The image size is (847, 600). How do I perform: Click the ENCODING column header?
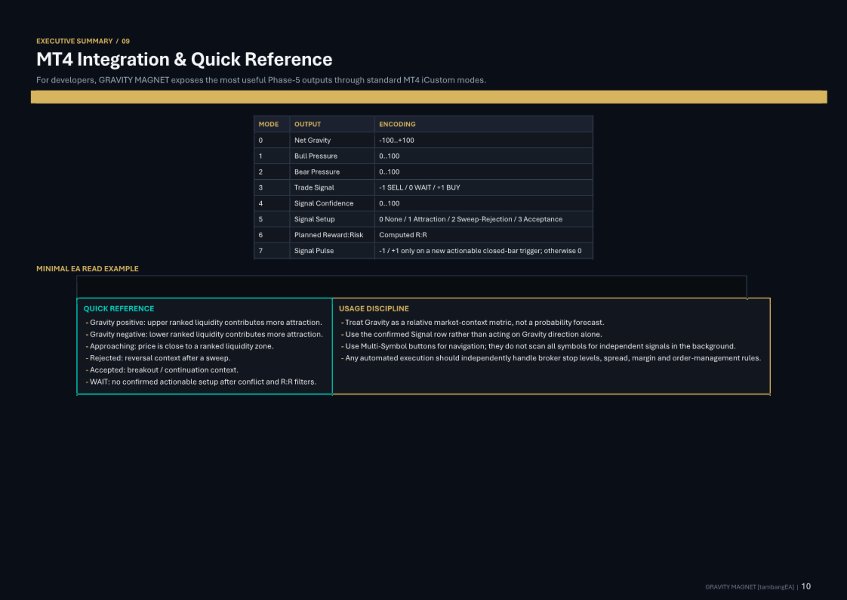(x=397, y=124)
